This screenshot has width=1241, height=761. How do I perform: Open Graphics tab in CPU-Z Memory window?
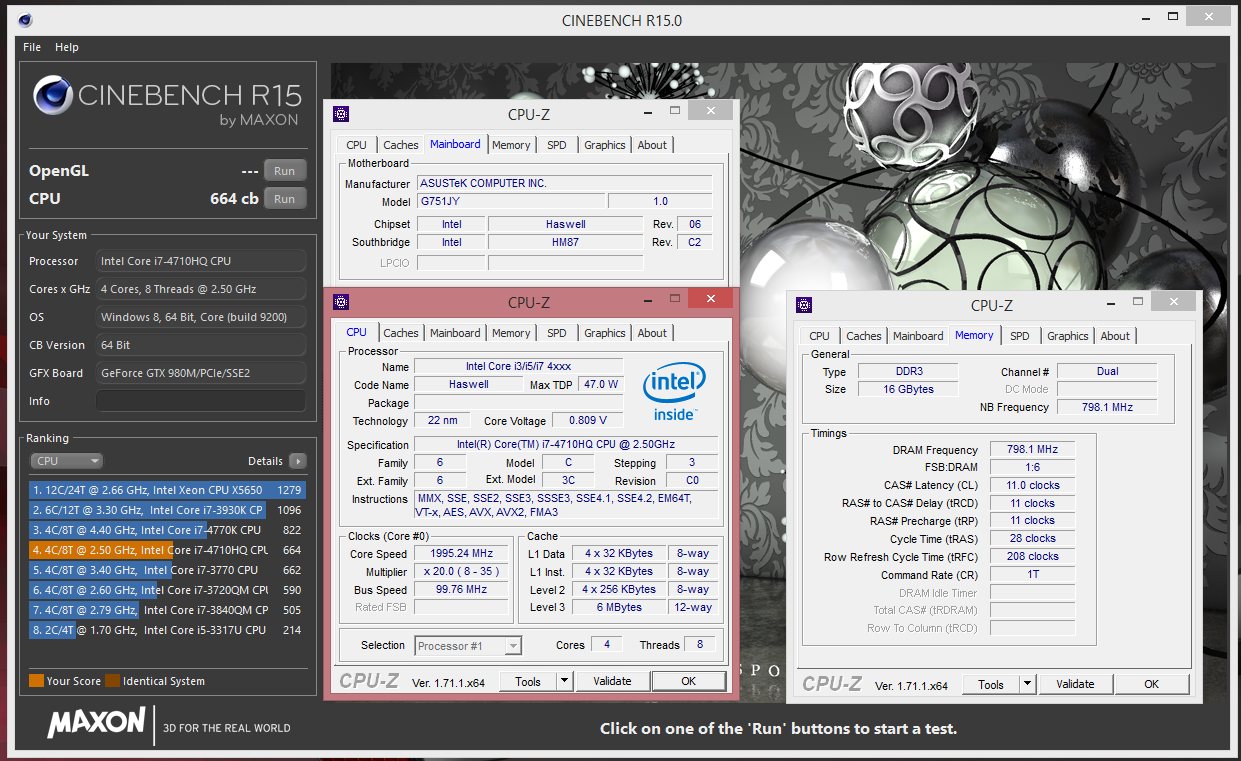[x=1068, y=336]
